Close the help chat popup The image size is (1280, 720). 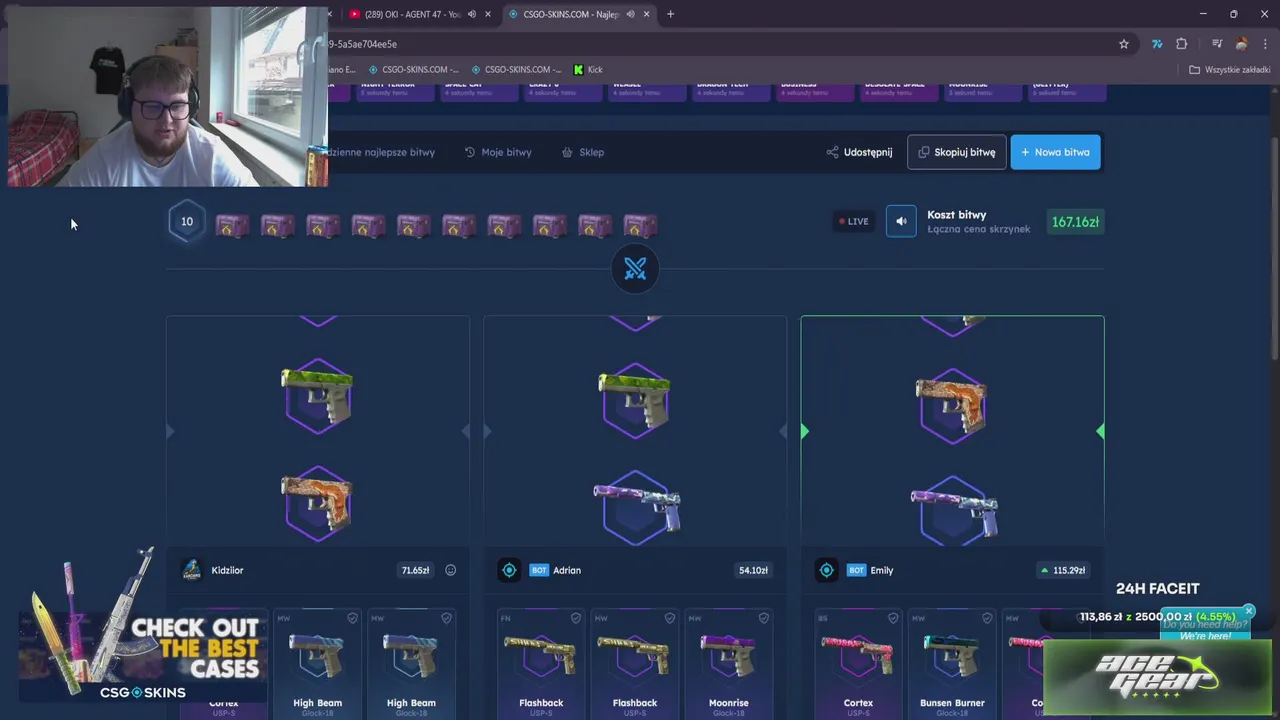tap(1248, 610)
